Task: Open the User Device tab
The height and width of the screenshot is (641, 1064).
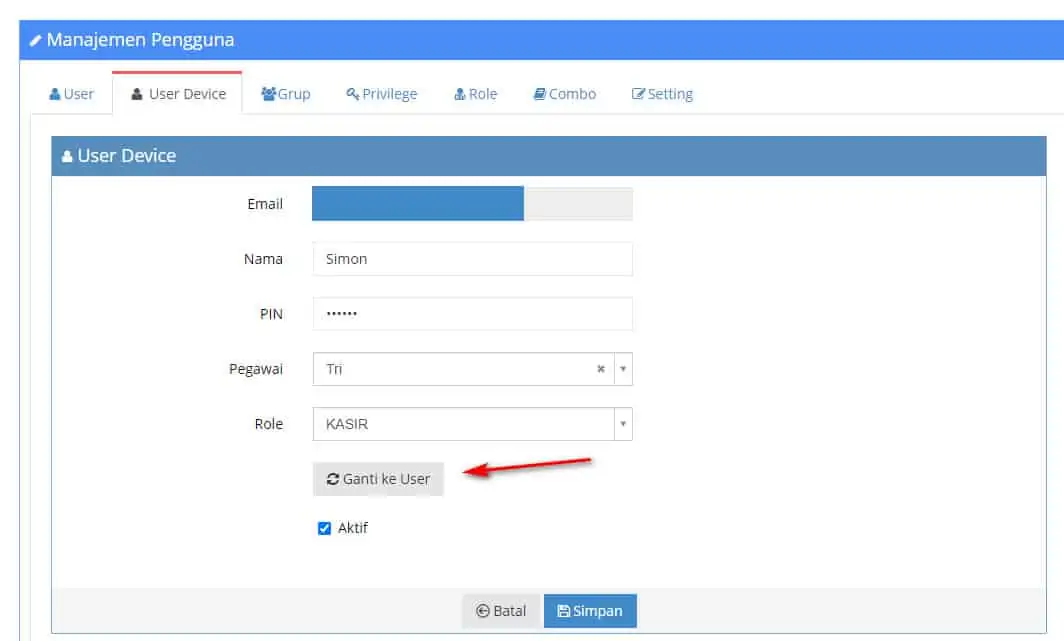Action: (x=178, y=94)
